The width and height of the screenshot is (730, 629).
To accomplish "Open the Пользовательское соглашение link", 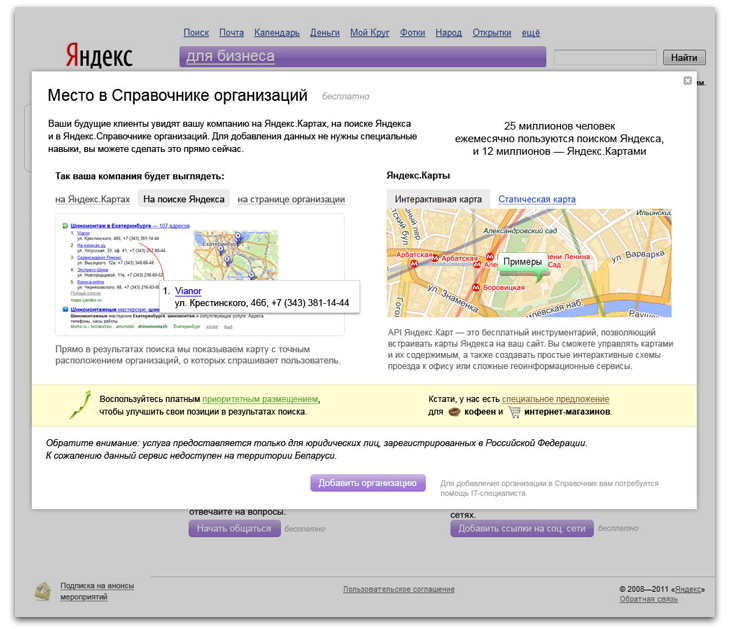I will (399, 589).
